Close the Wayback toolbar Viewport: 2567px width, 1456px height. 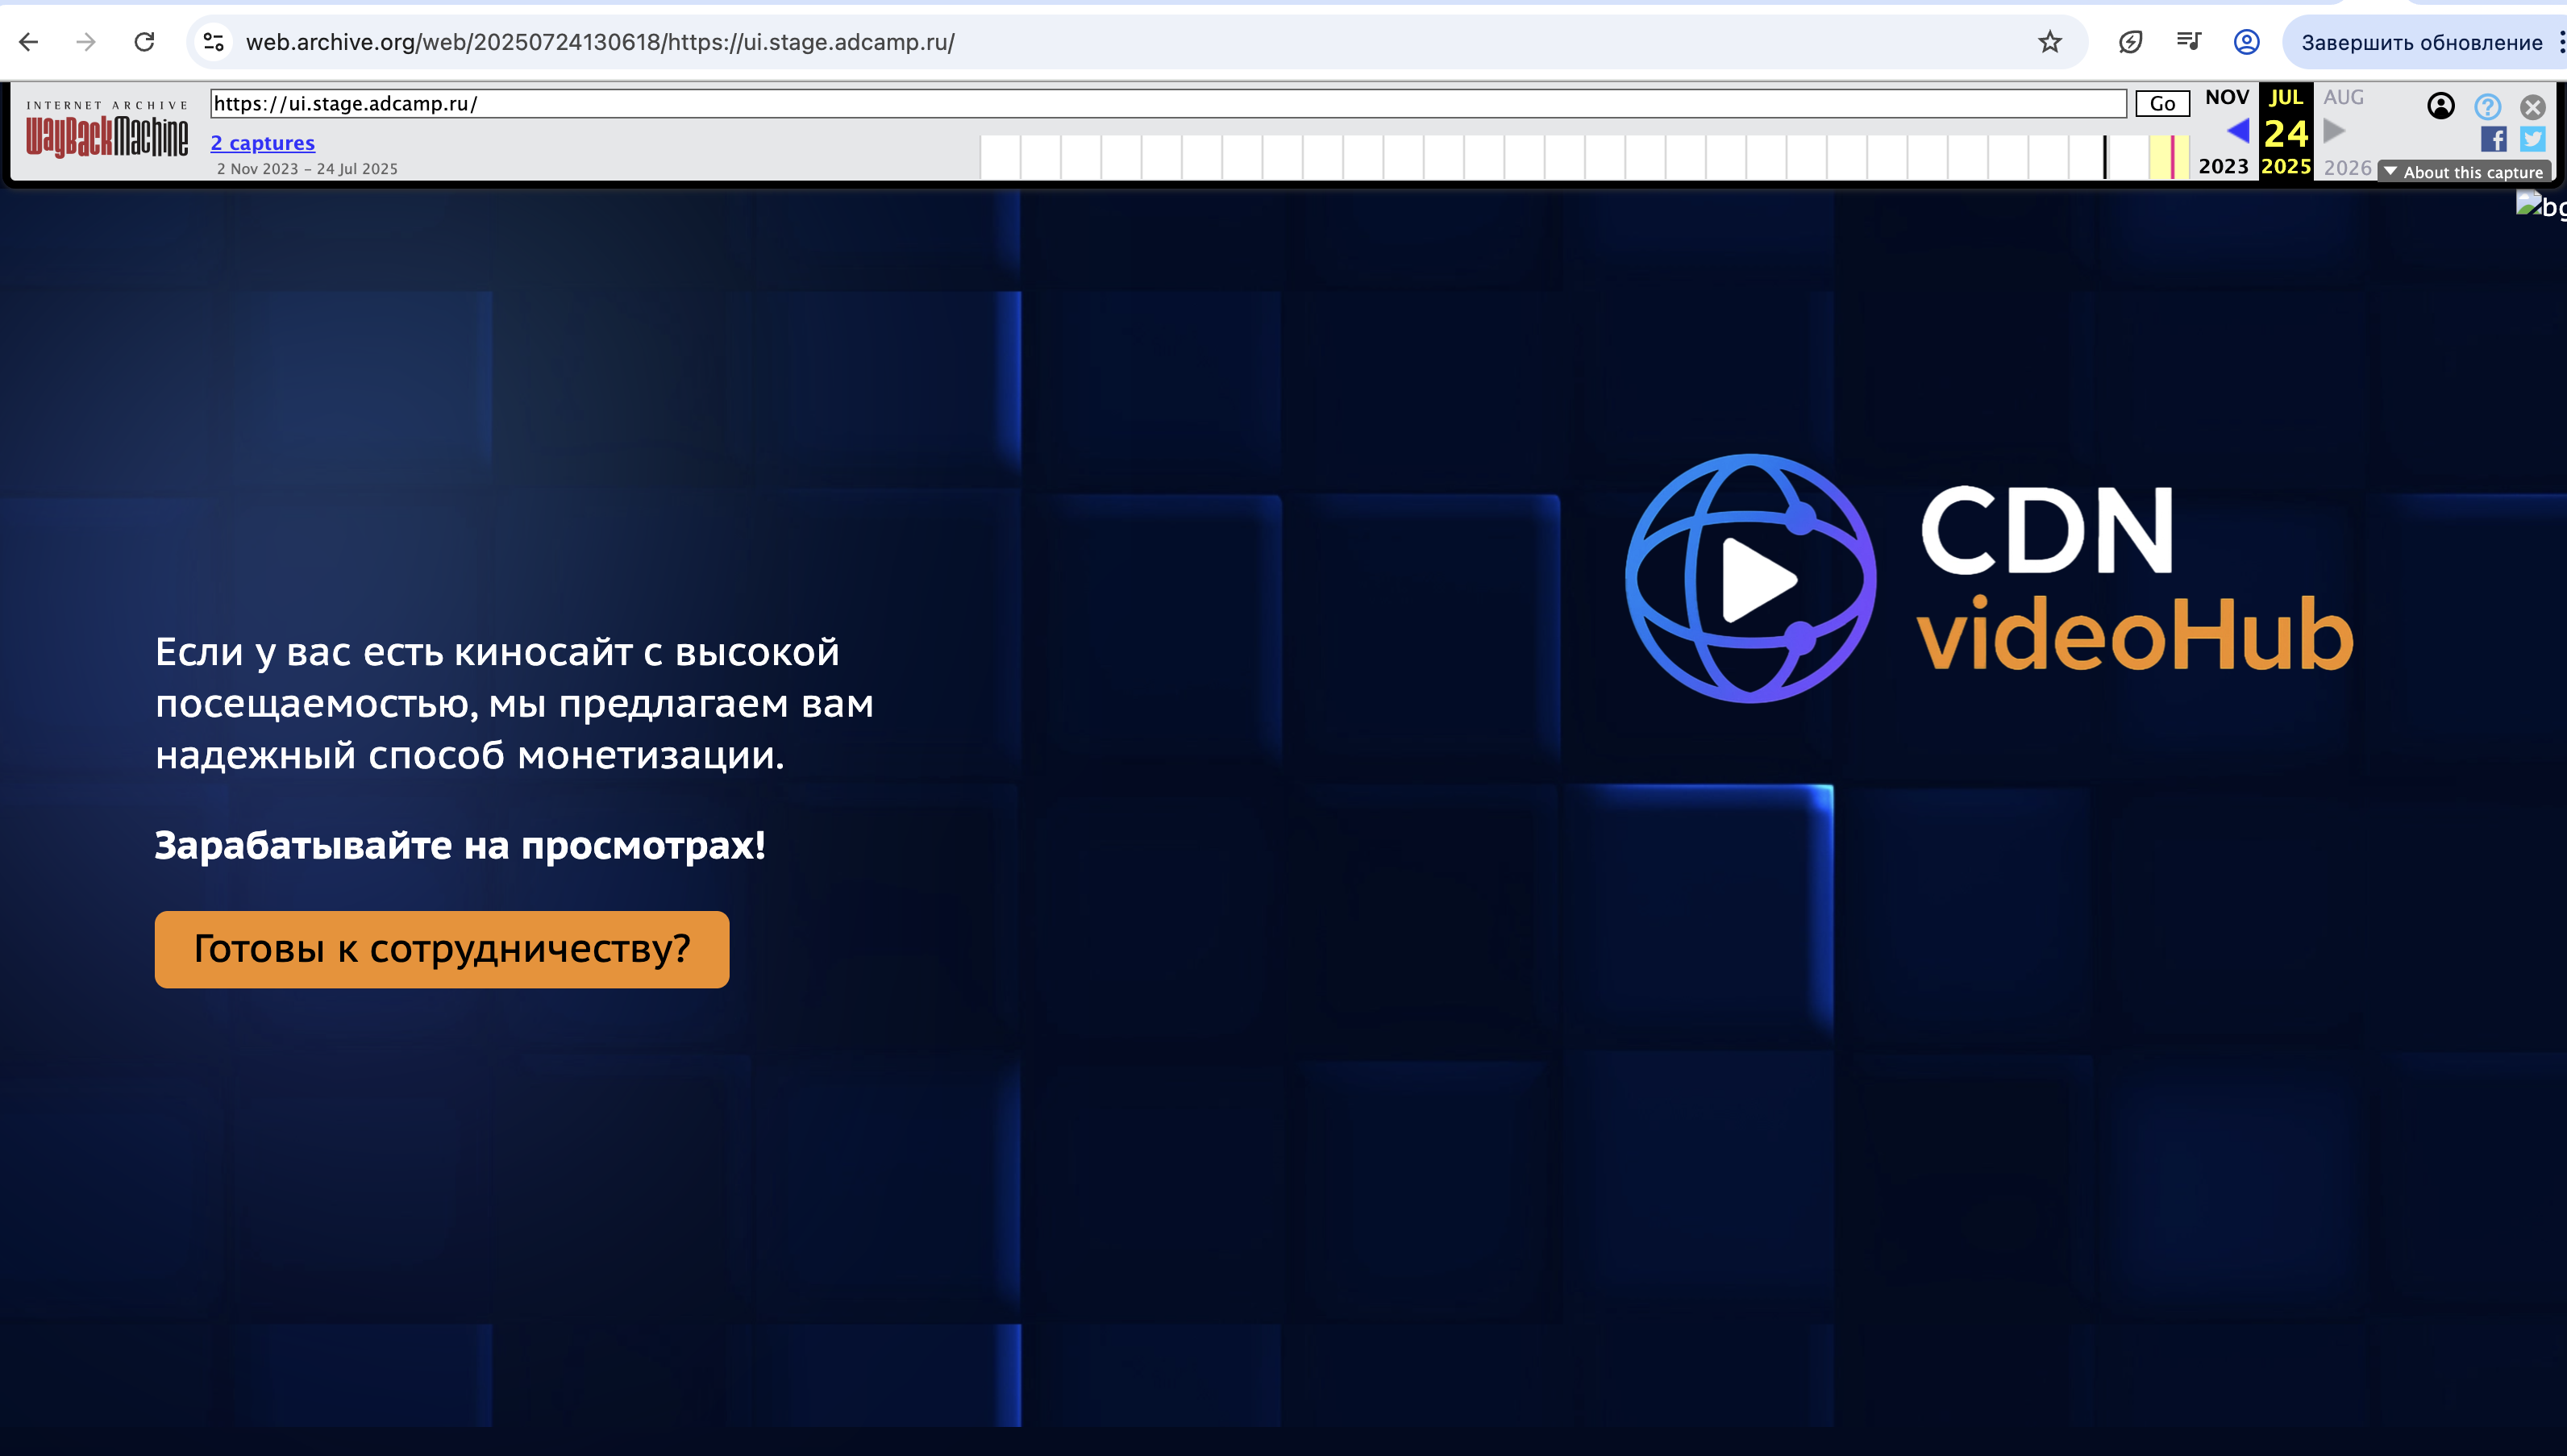2532,106
